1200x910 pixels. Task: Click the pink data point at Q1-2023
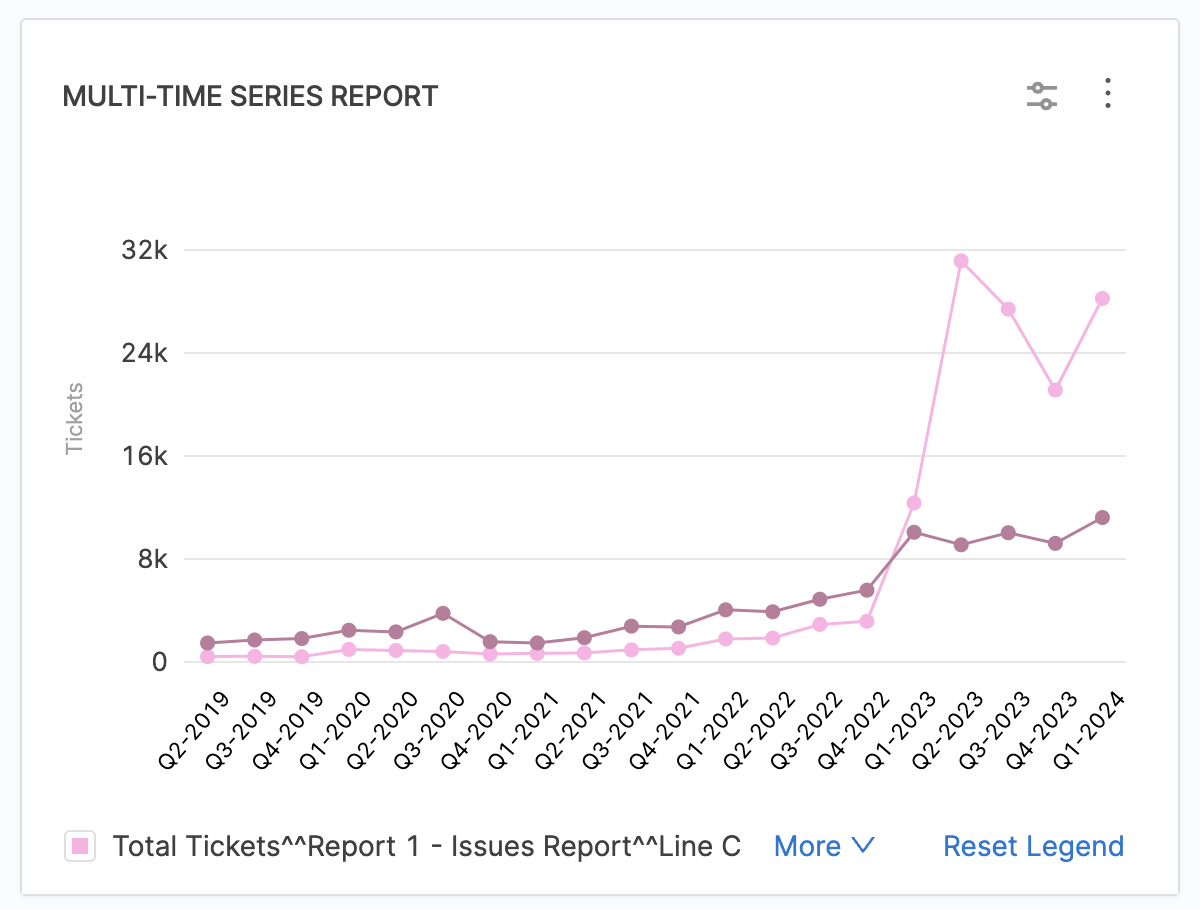(x=914, y=503)
